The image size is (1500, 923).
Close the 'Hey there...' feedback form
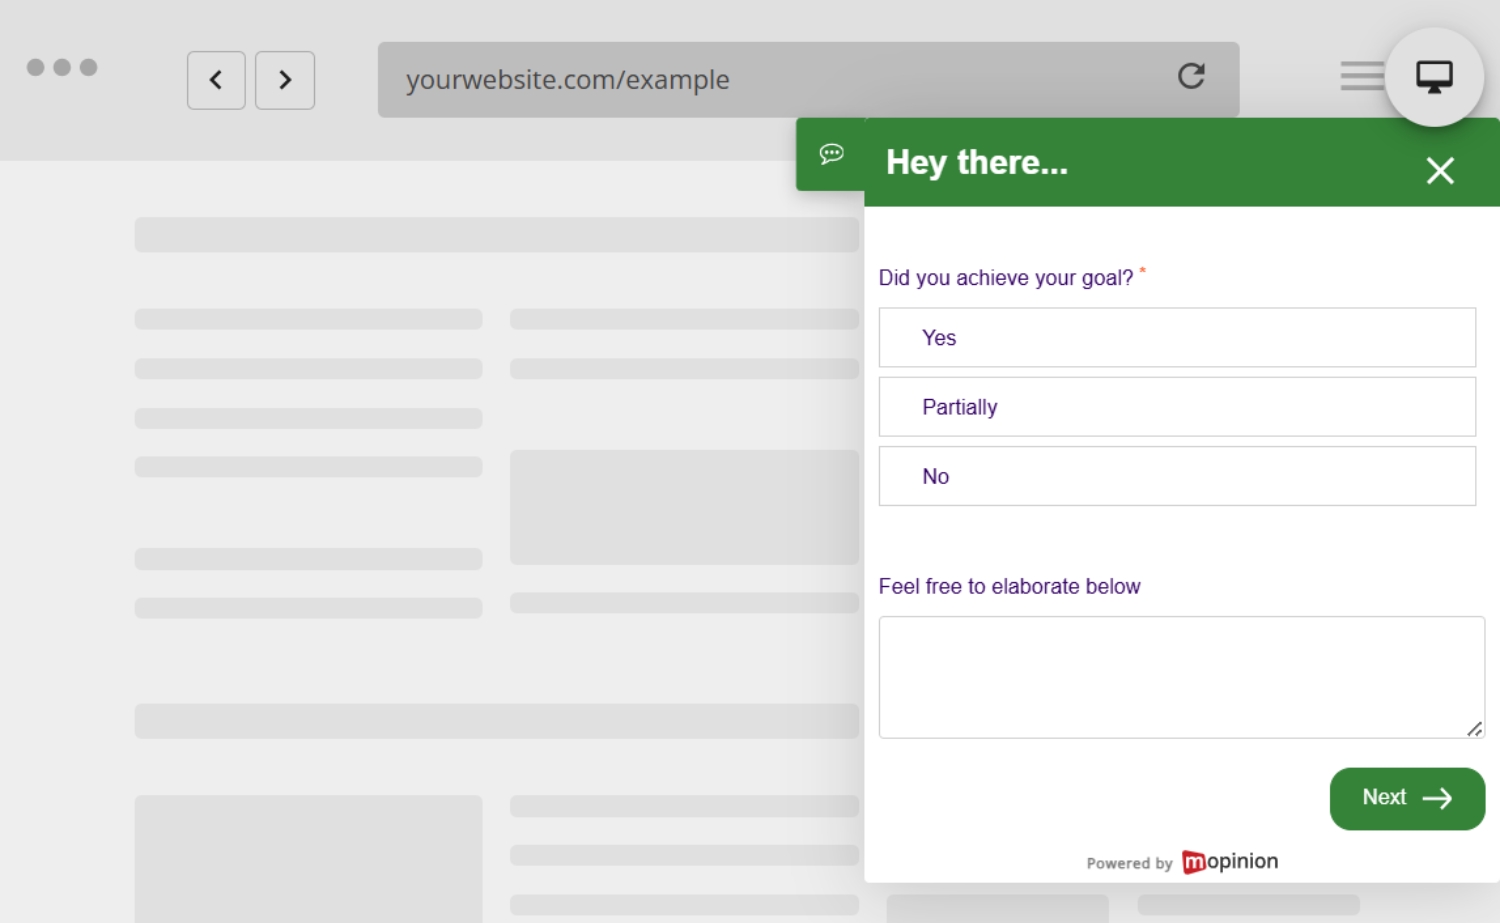(1439, 171)
